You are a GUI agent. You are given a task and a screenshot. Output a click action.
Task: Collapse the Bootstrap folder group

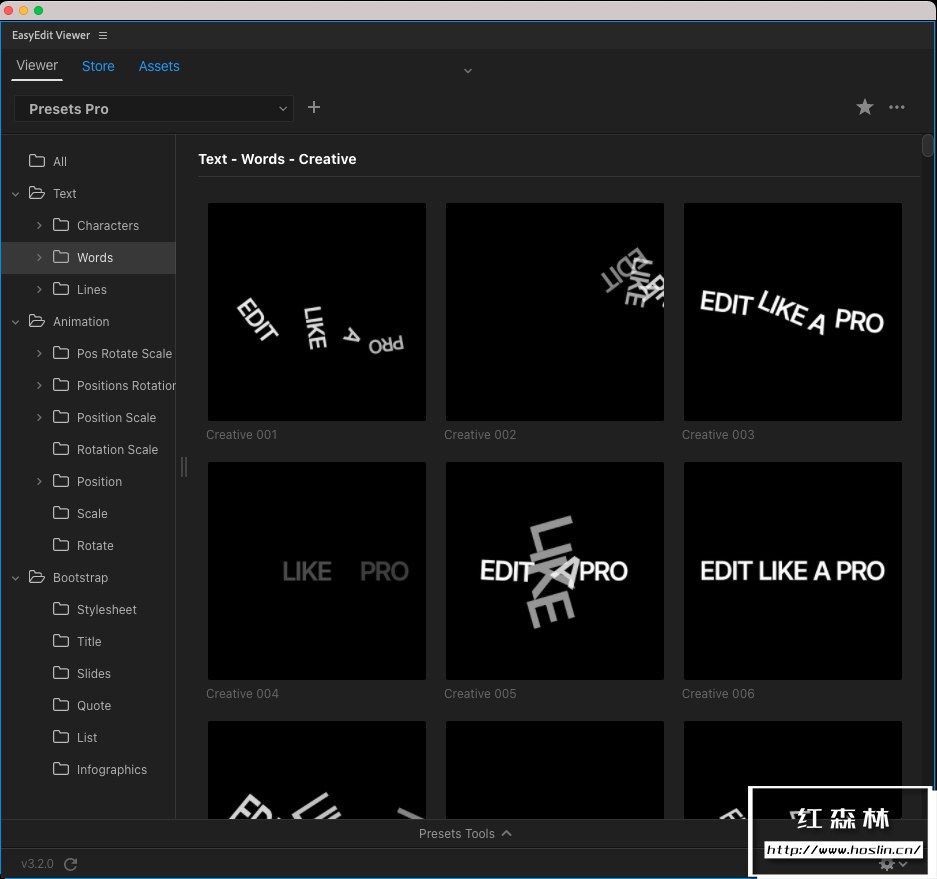pos(16,578)
